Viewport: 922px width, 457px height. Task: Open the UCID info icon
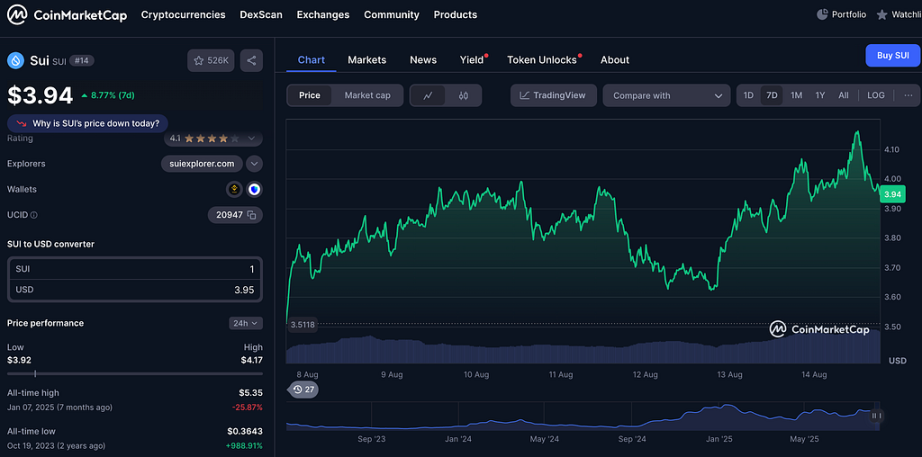[34, 215]
